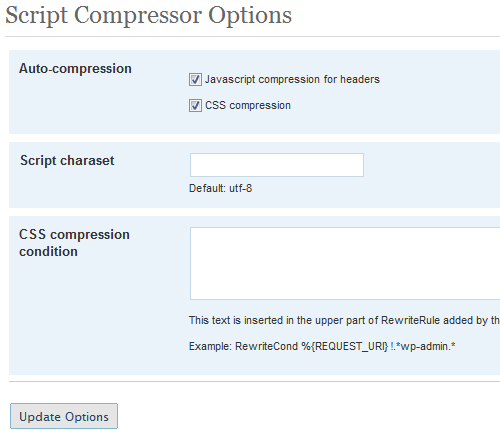The image size is (500, 436).
Task: Click the Auto-compression section heading
Action: click(75, 68)
